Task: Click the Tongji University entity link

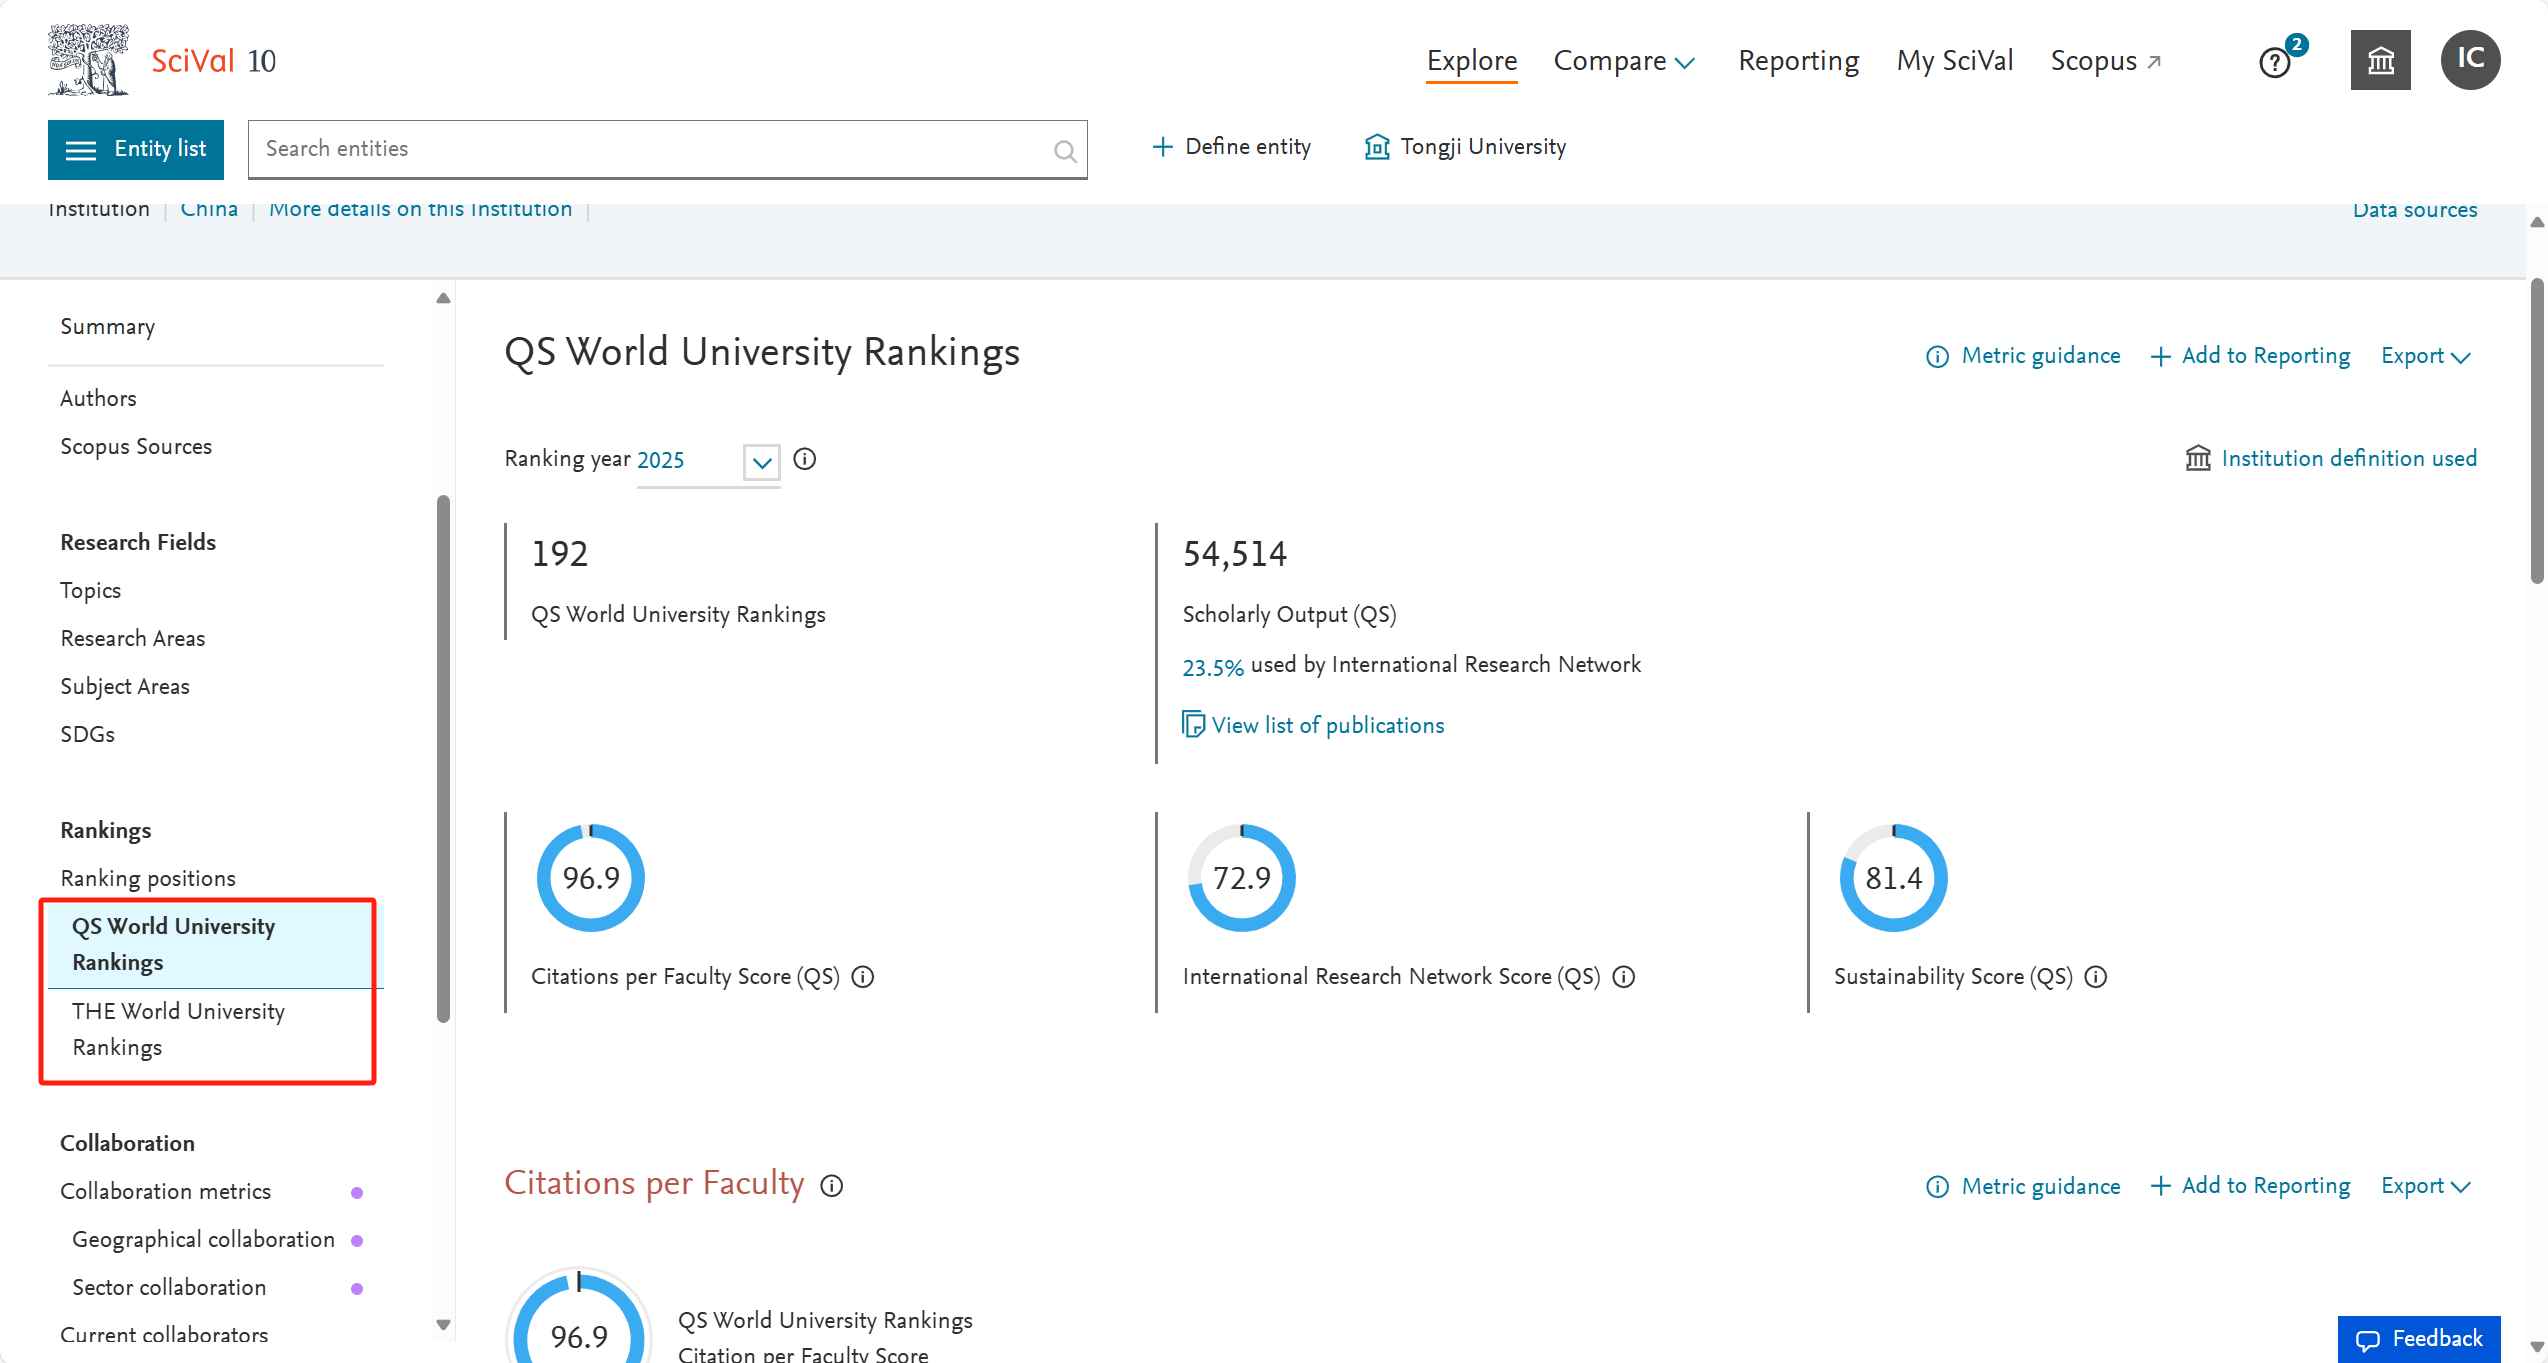Action: 1466,147
